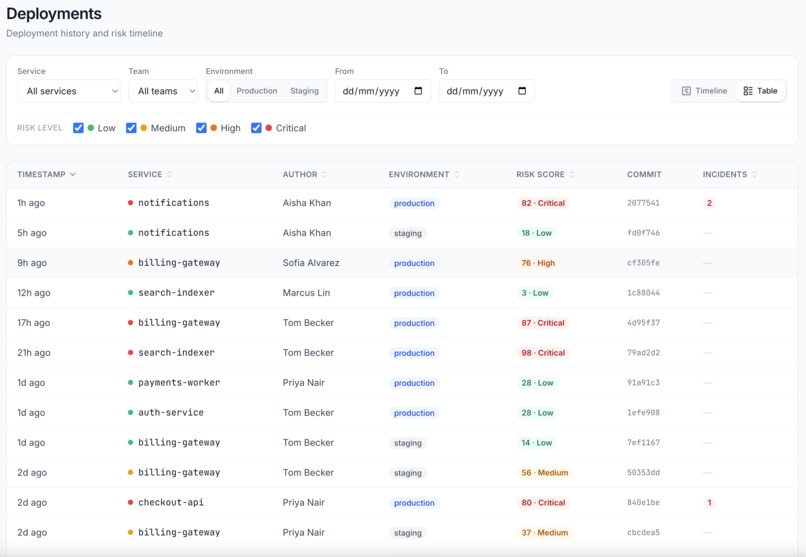Image resolution: width=806 pixels, height=557 pixels.
Task: Click the From date input field
Action: pos(382,91)
